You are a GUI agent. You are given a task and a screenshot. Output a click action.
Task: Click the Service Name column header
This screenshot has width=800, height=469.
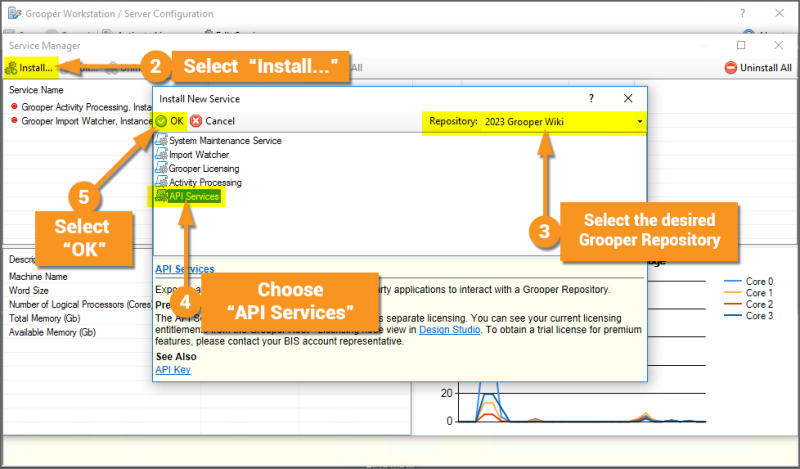coord(36,90)
